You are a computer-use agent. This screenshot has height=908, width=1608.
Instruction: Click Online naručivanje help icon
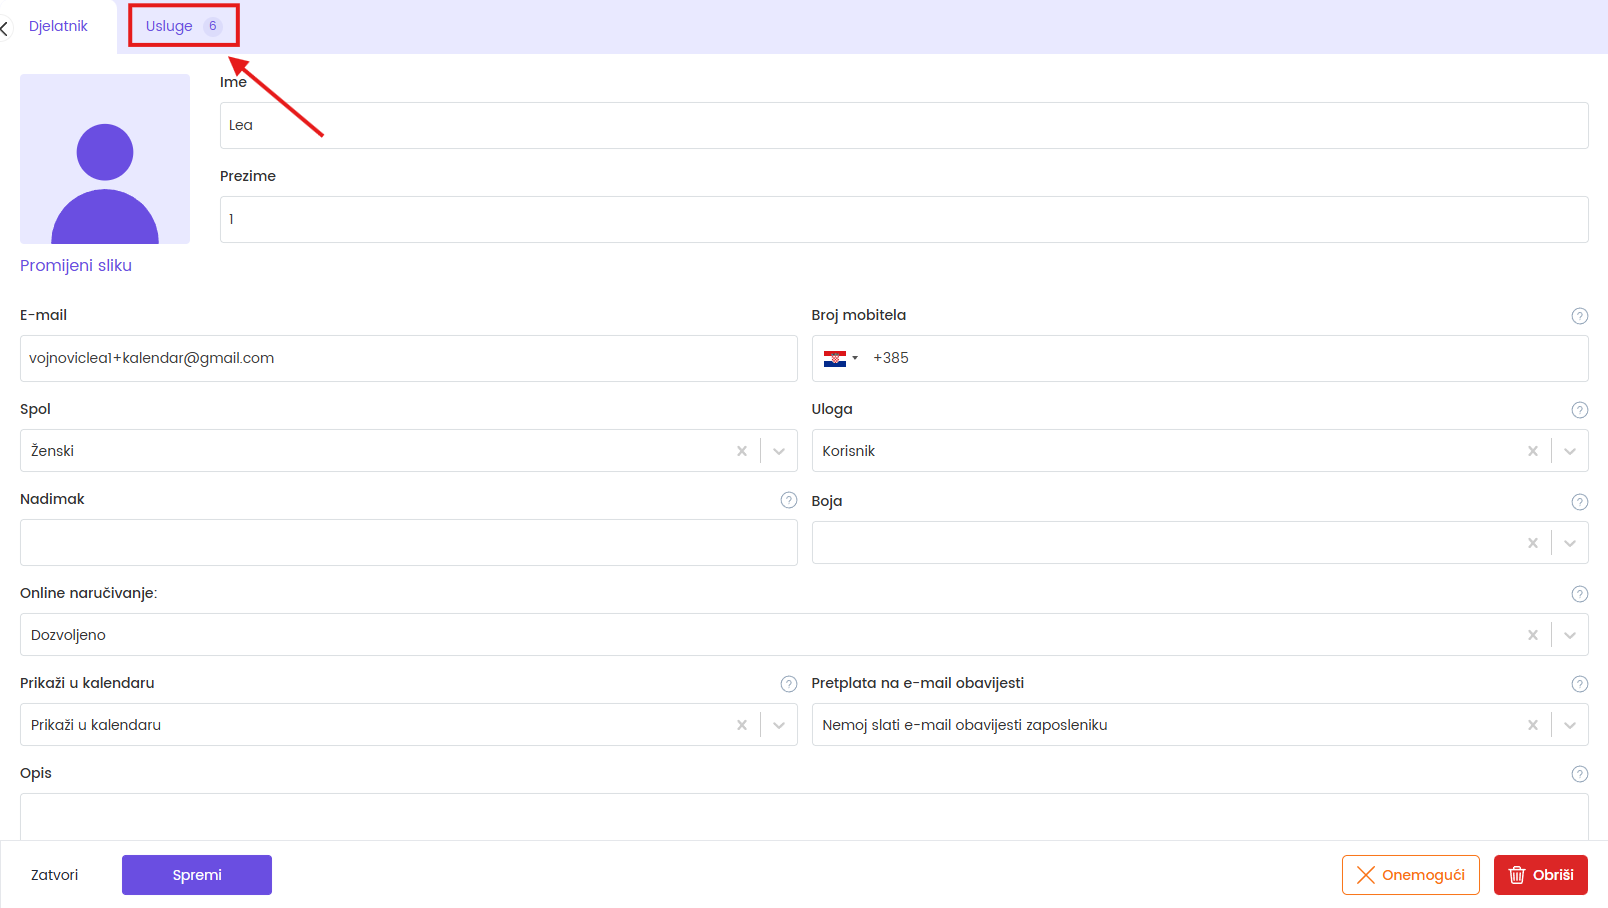pyautogui.click(x=1579, y=594)
